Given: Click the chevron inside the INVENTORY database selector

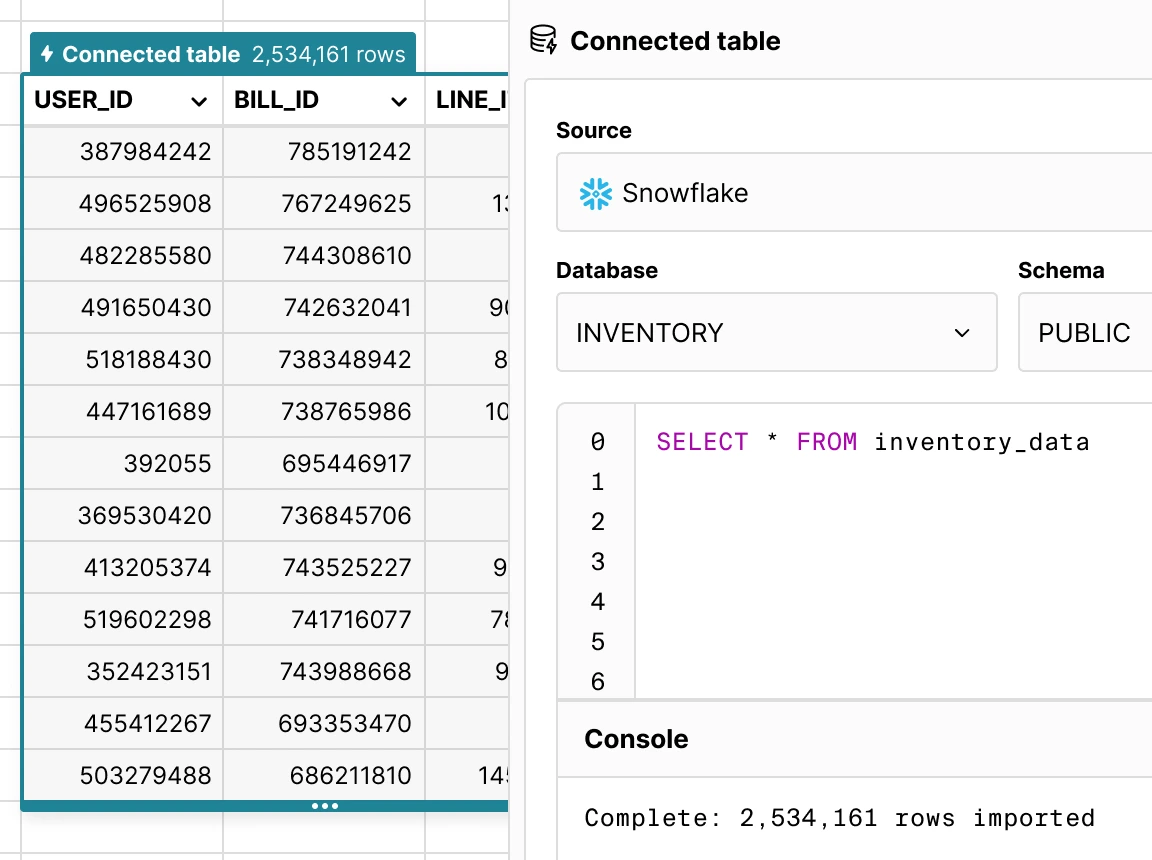Looking at the screenshot, I should (961, 332).
